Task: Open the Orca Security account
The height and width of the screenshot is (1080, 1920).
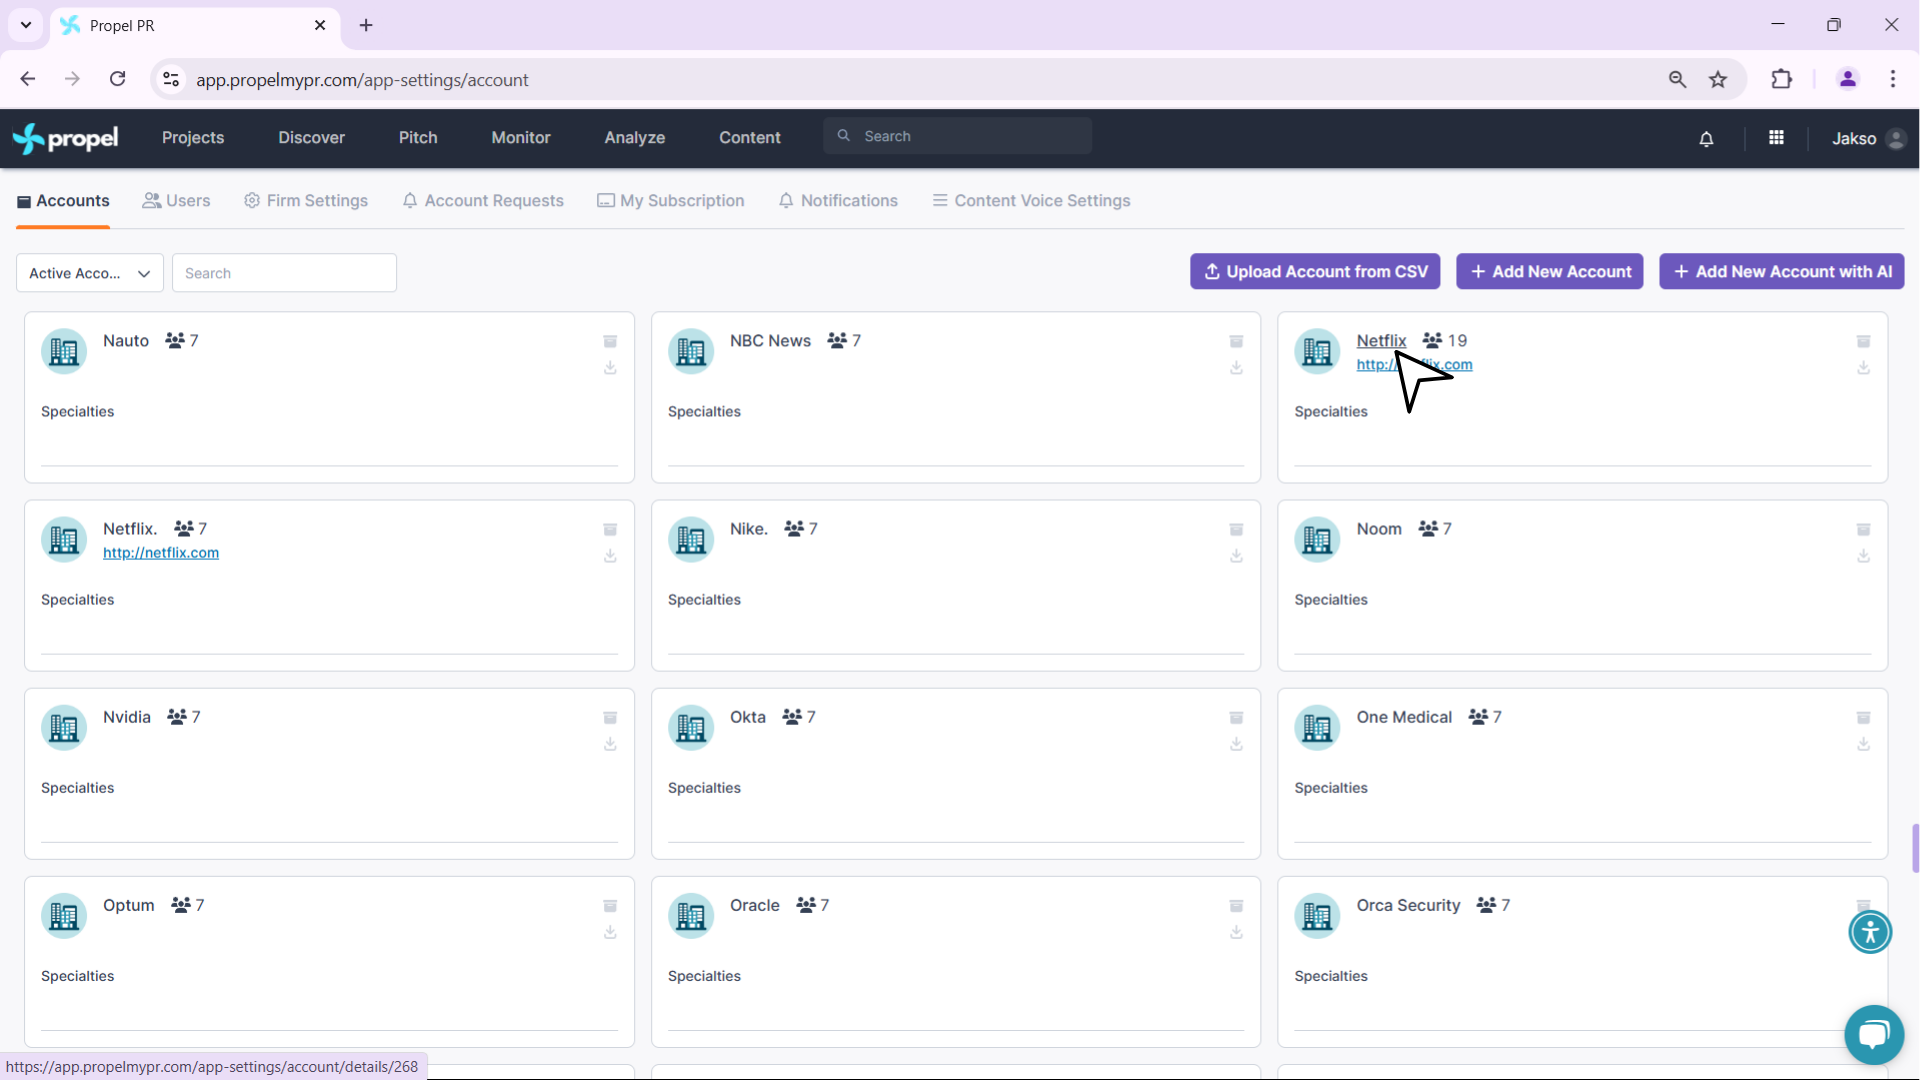Action: [x=1408, y=905]
